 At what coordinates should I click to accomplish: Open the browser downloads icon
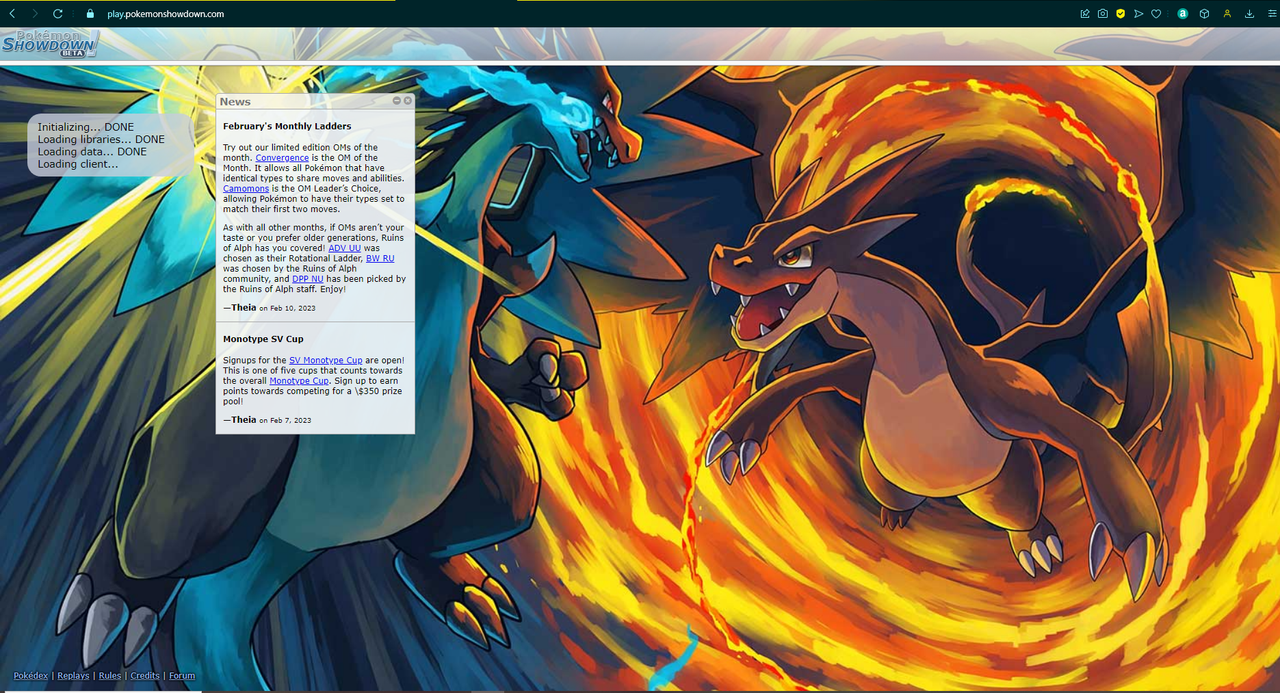[x=1249, y=14]
